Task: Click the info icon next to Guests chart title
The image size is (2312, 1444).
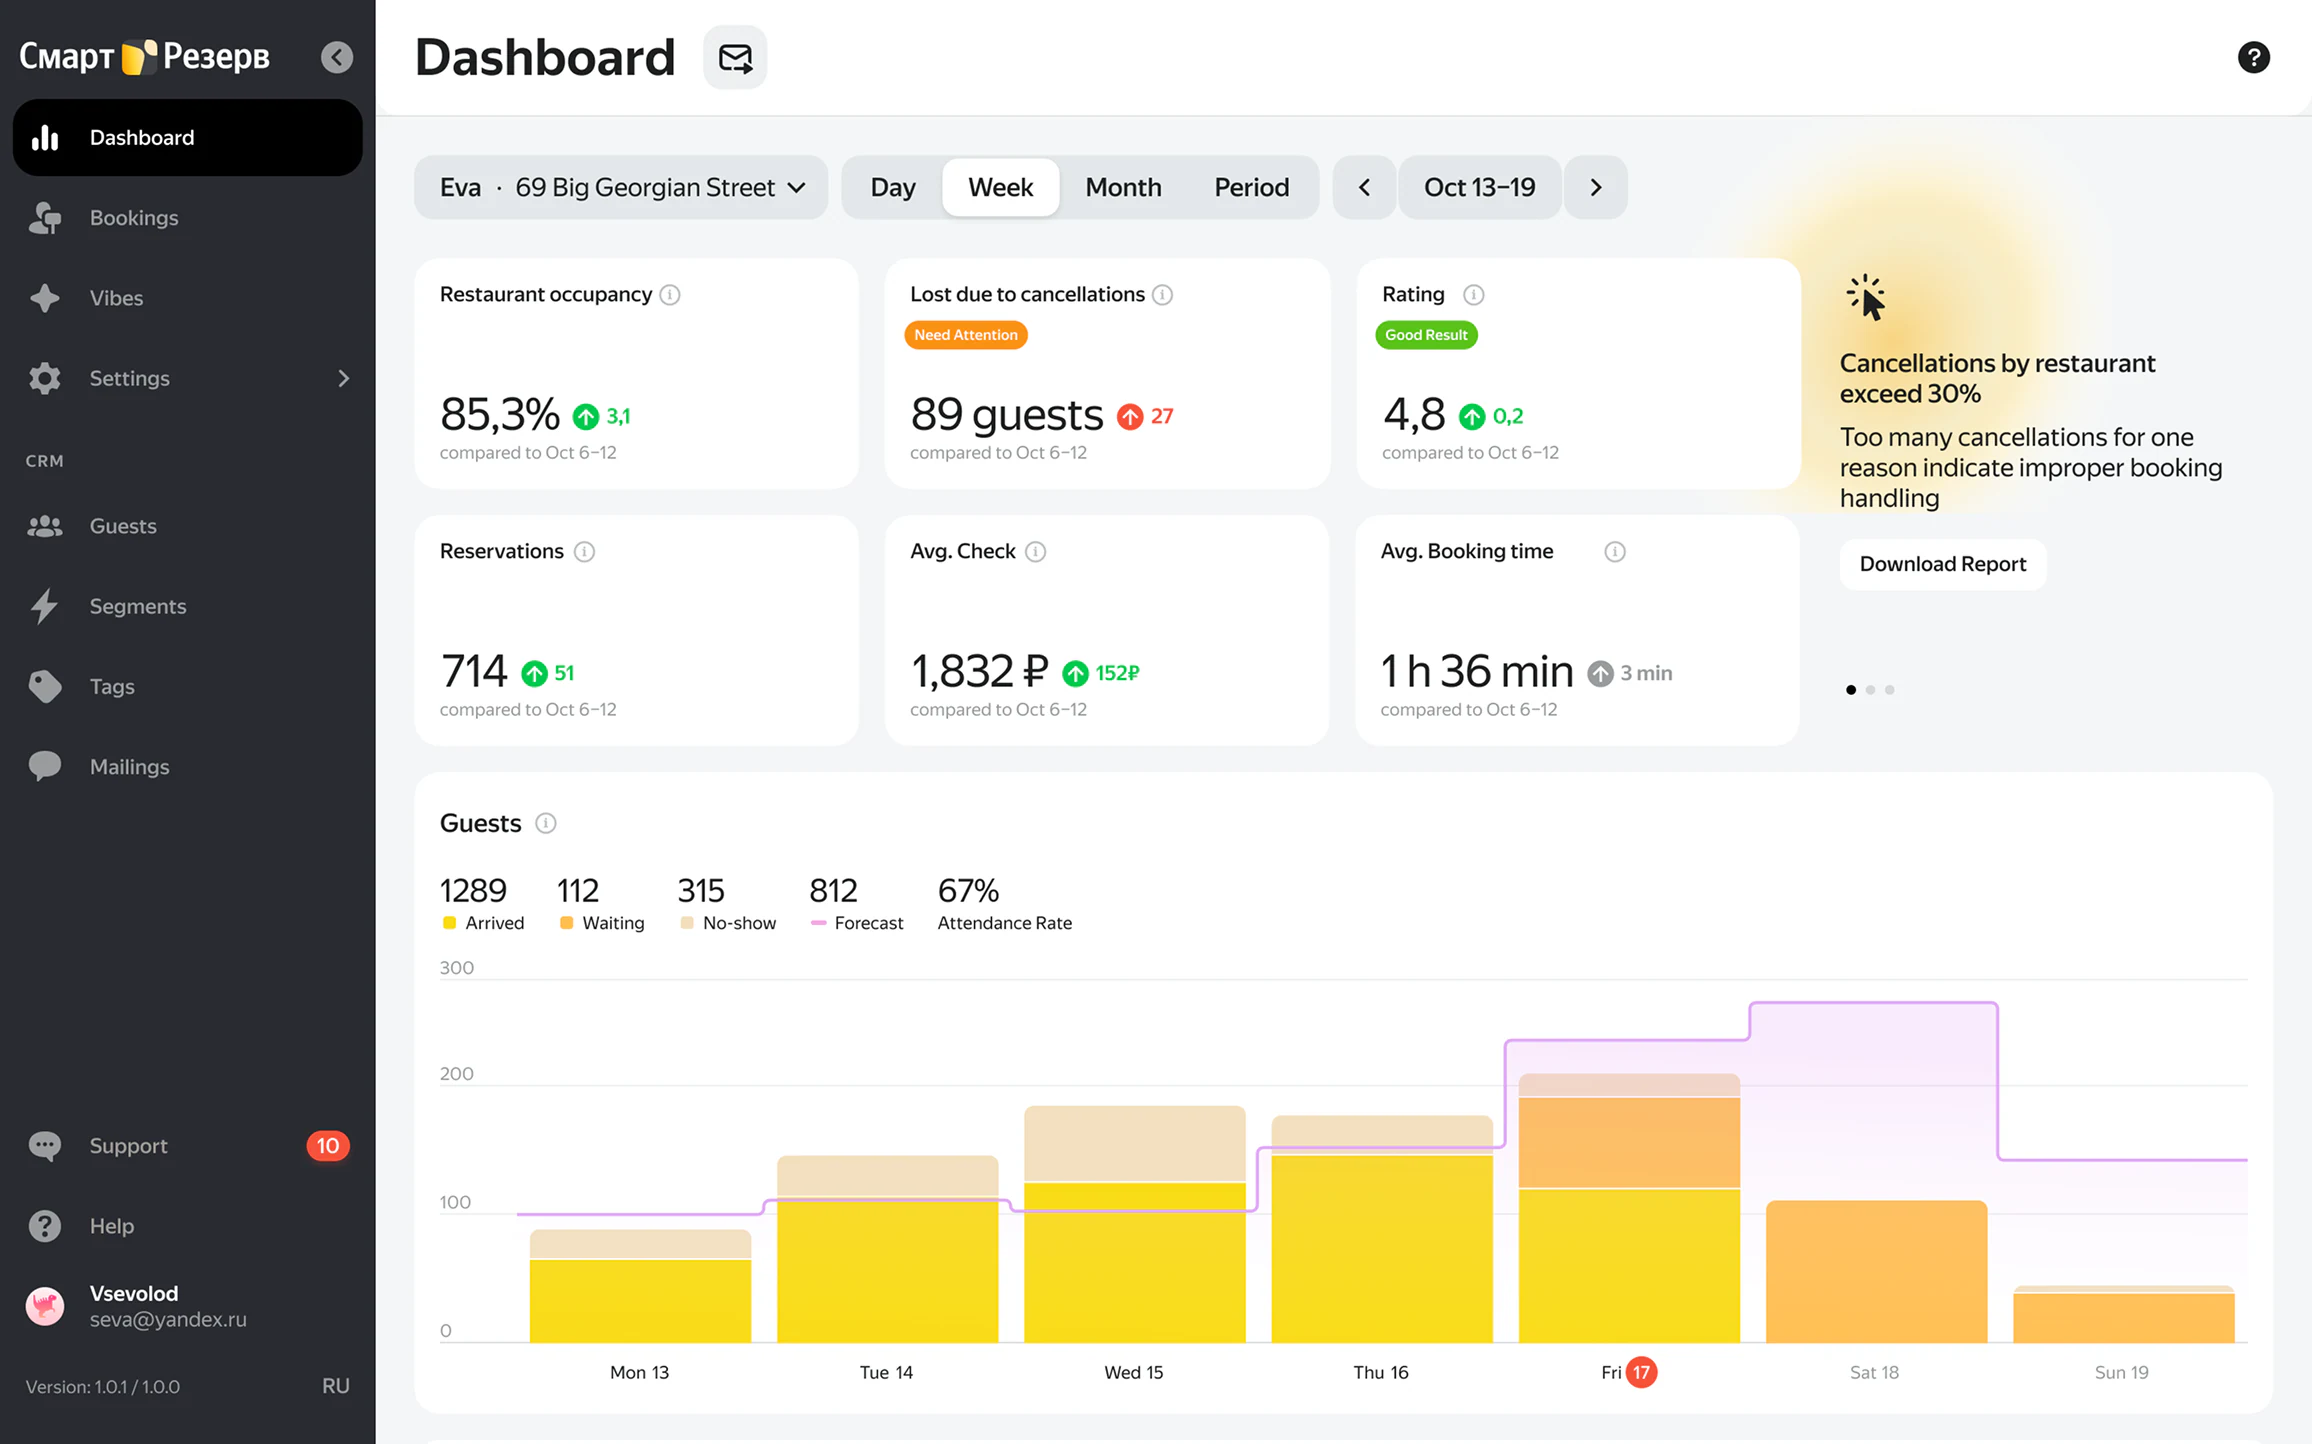Action: pos(545,823)
